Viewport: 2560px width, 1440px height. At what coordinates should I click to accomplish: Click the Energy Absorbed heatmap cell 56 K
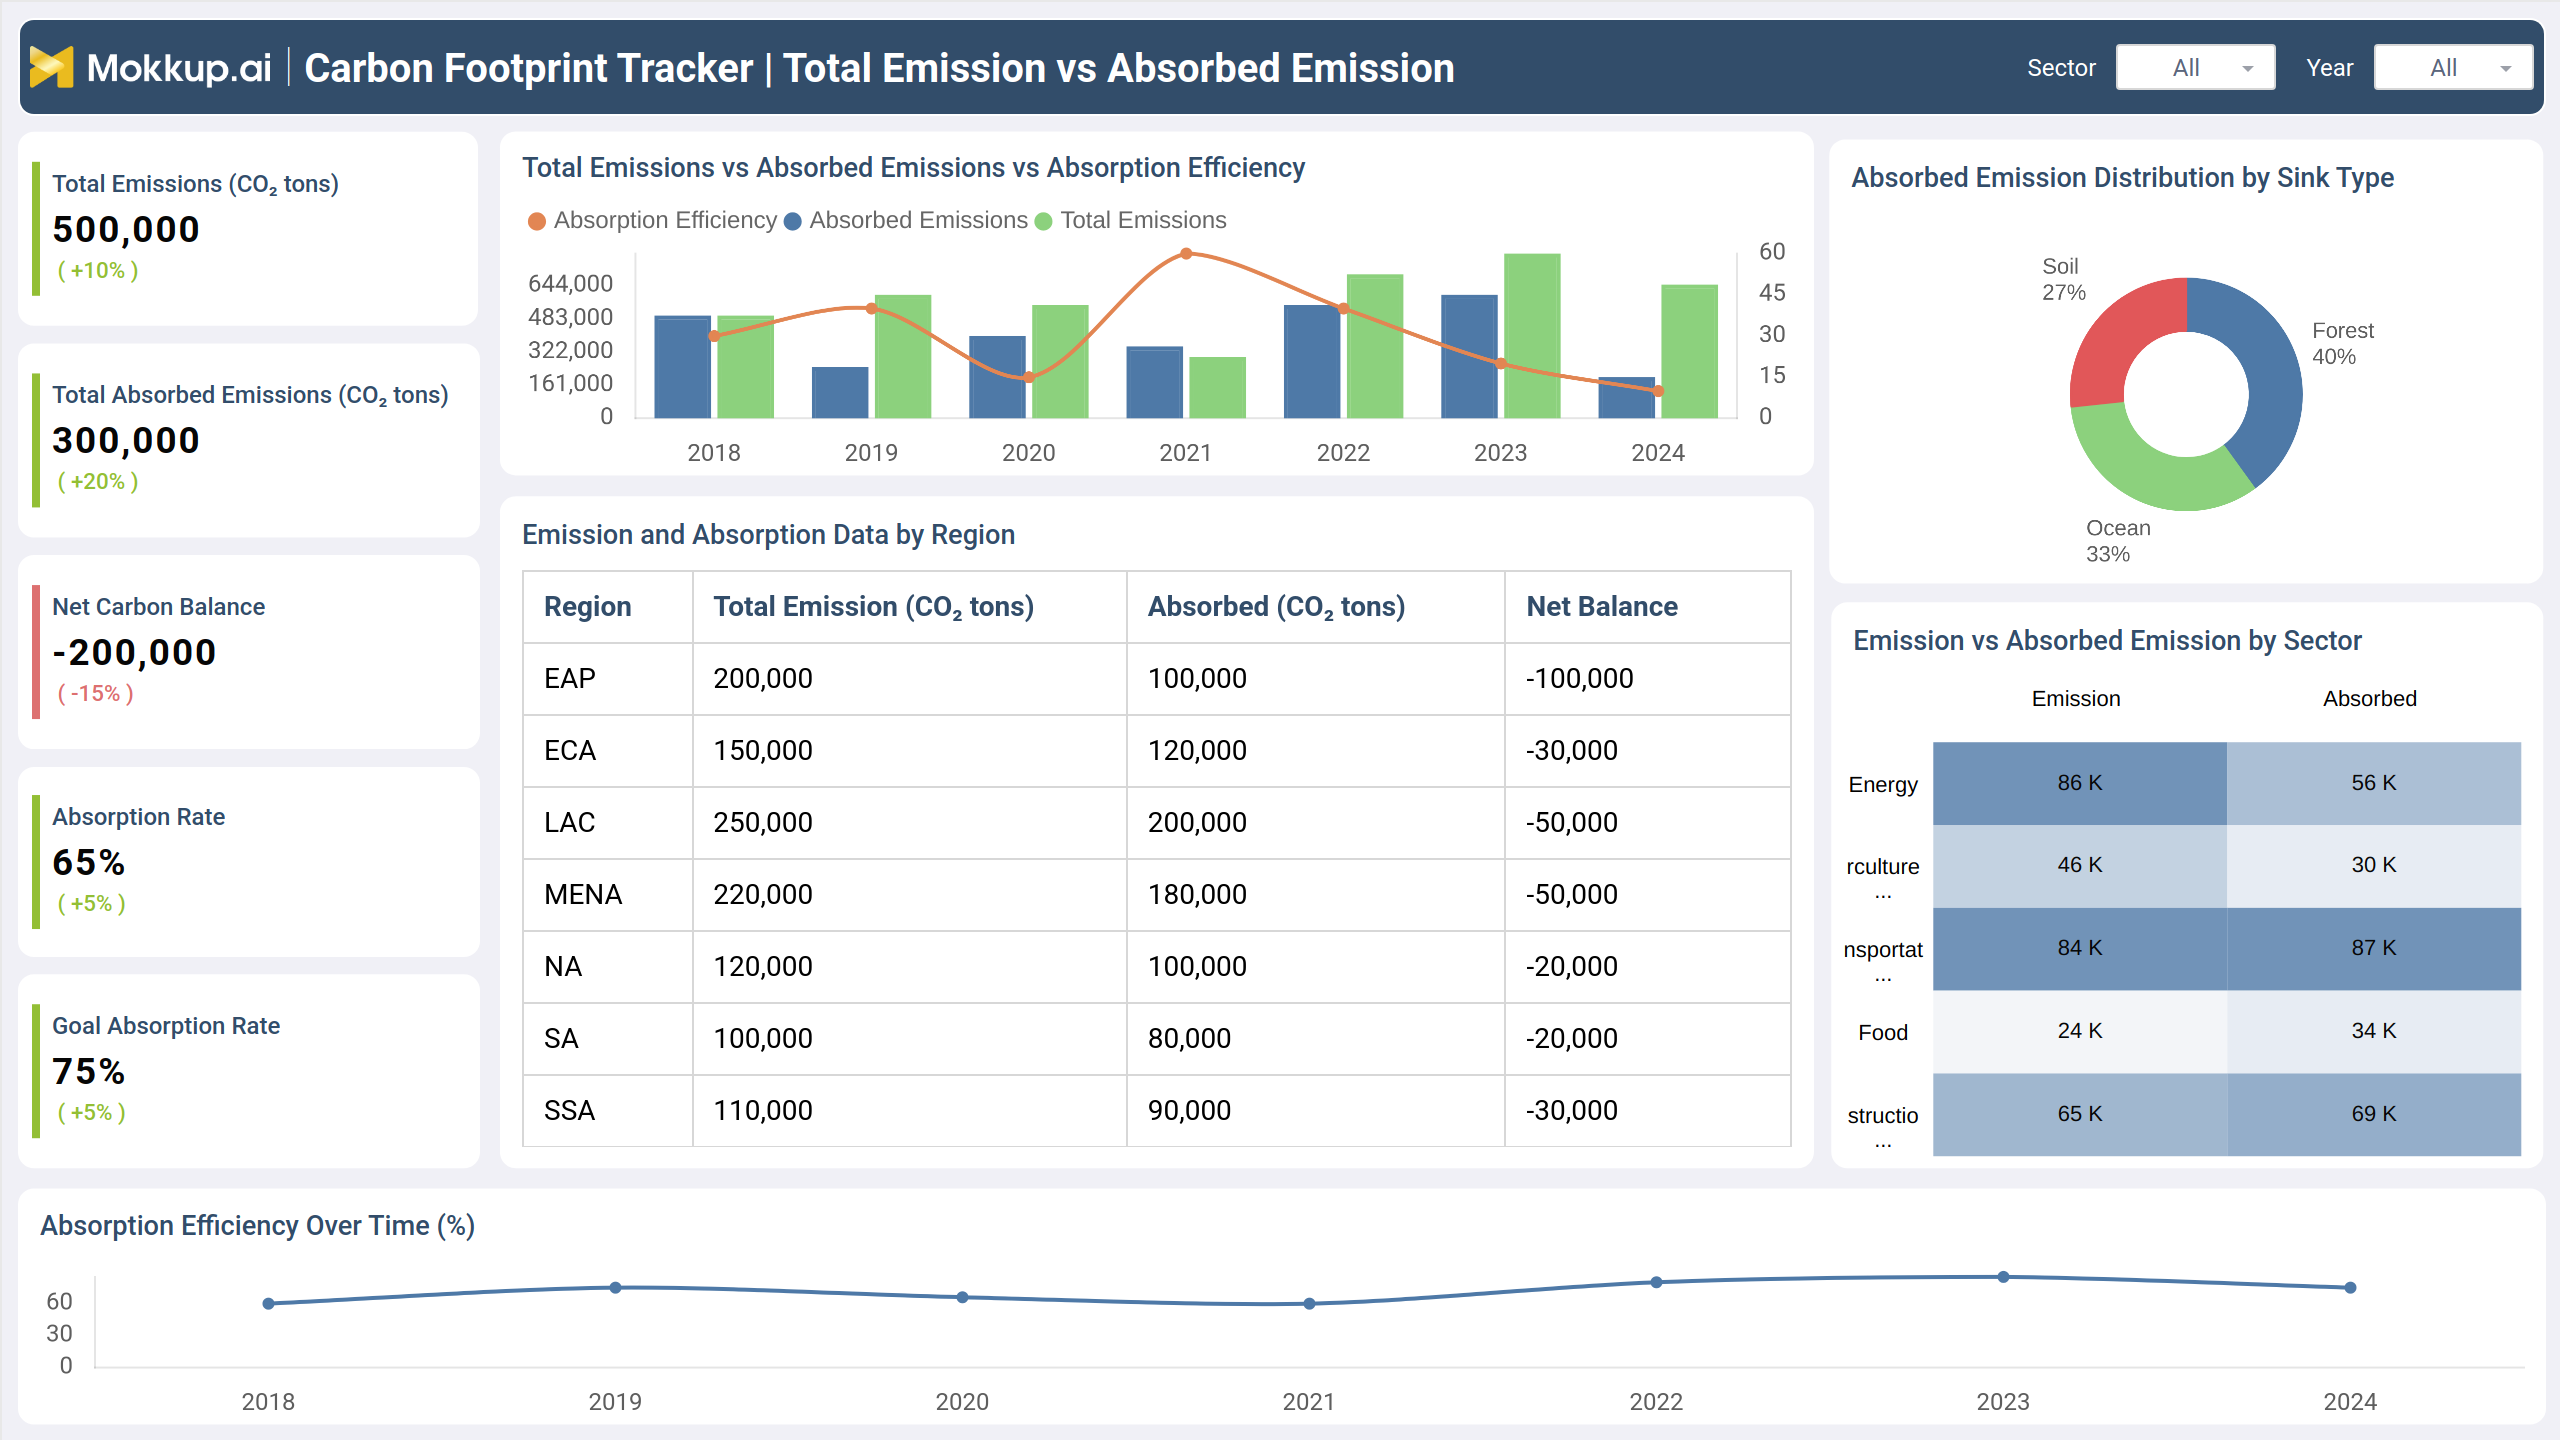[2374, 783]
